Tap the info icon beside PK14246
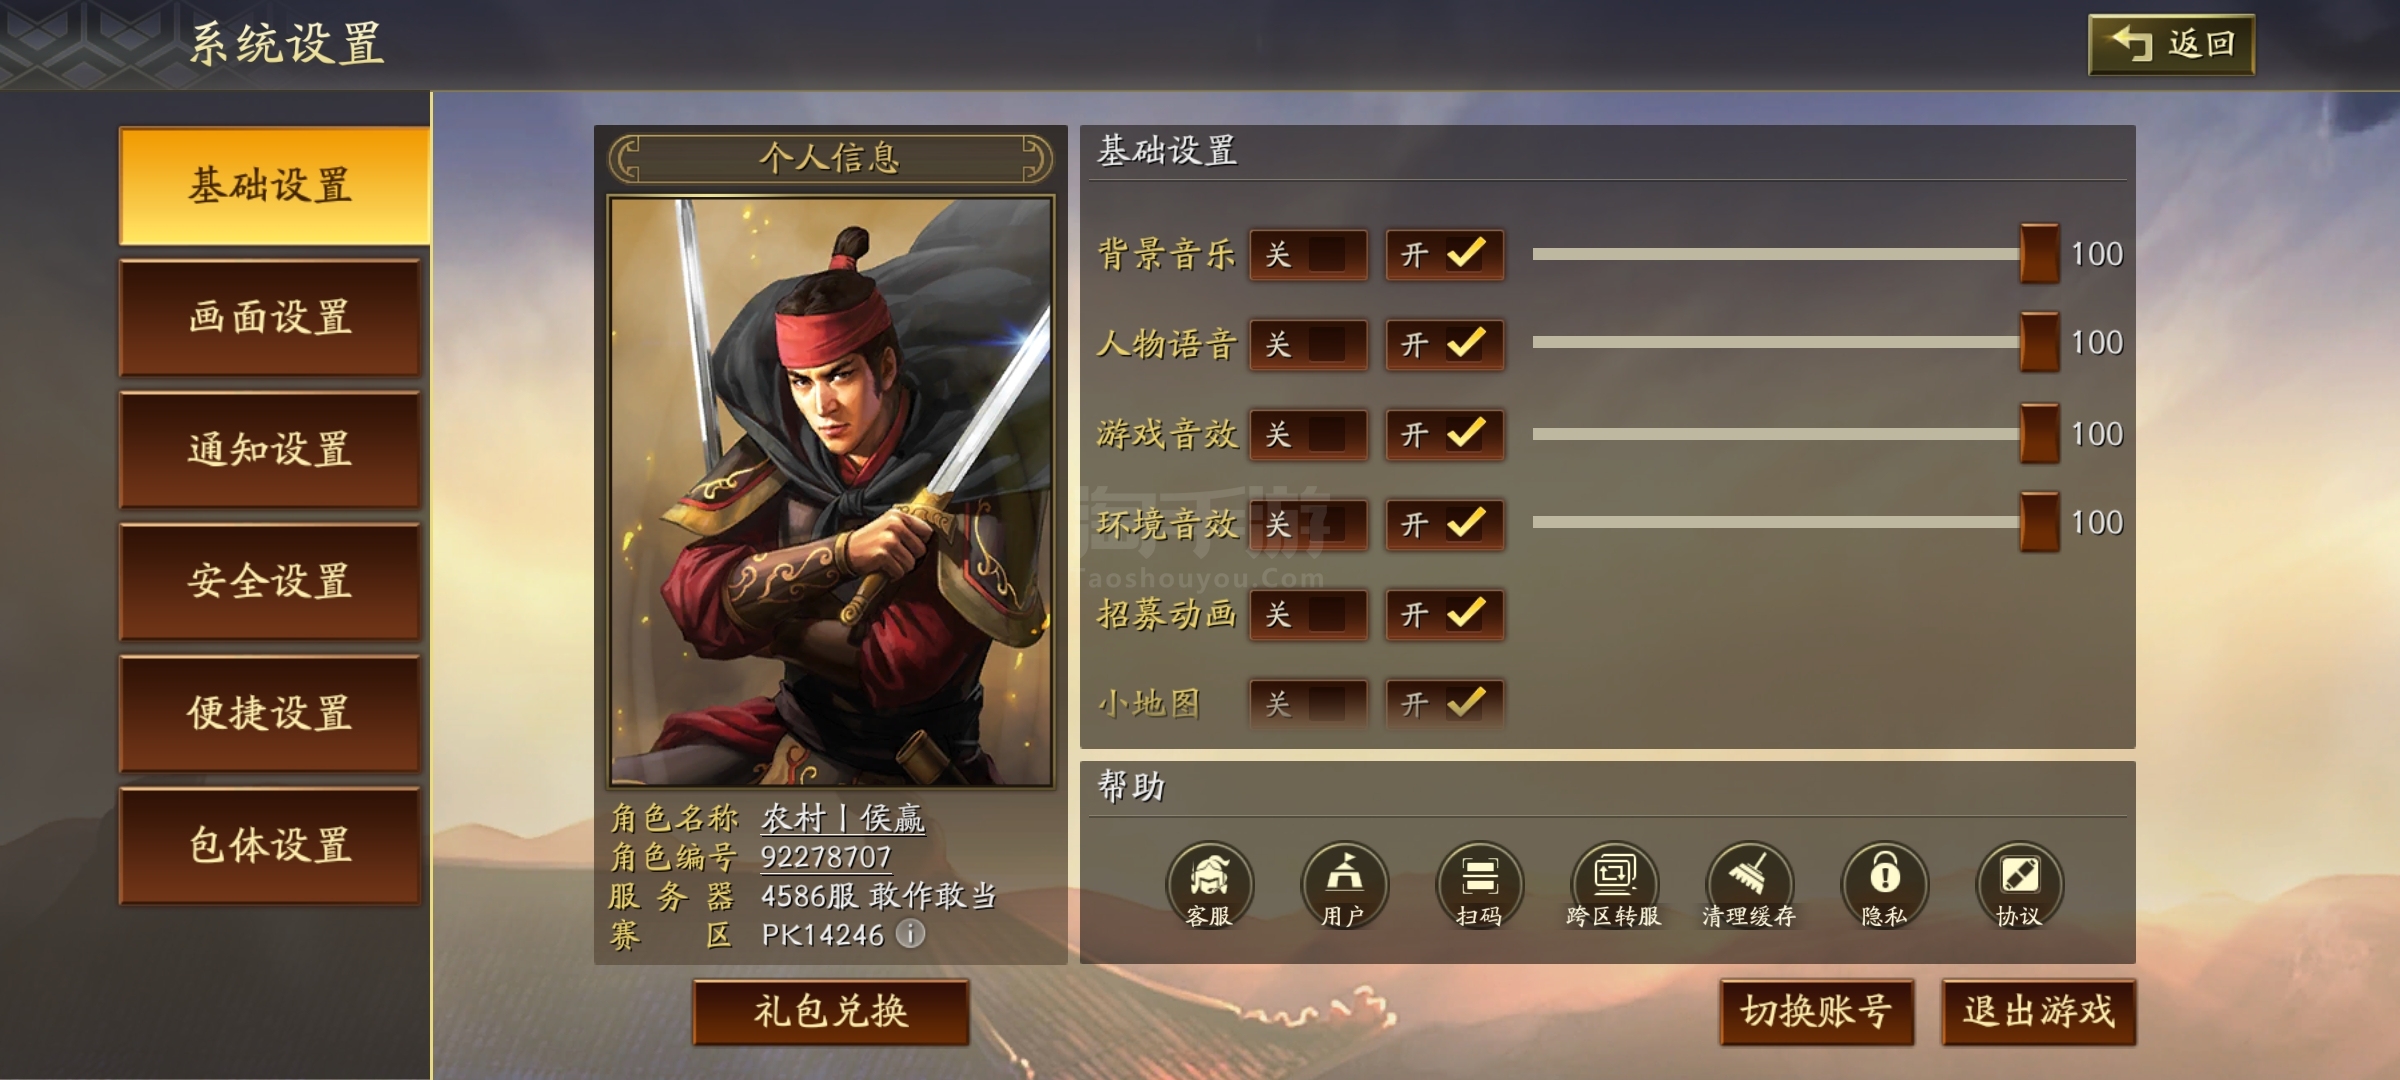Screen dimensions: 2400x1080 910,934
